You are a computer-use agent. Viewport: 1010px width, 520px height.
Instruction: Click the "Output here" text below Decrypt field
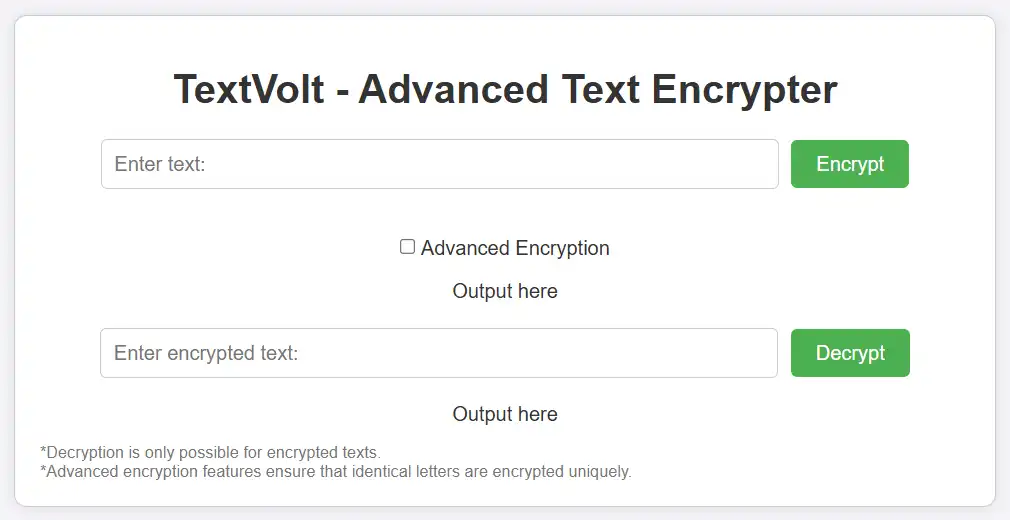(505, 414)
